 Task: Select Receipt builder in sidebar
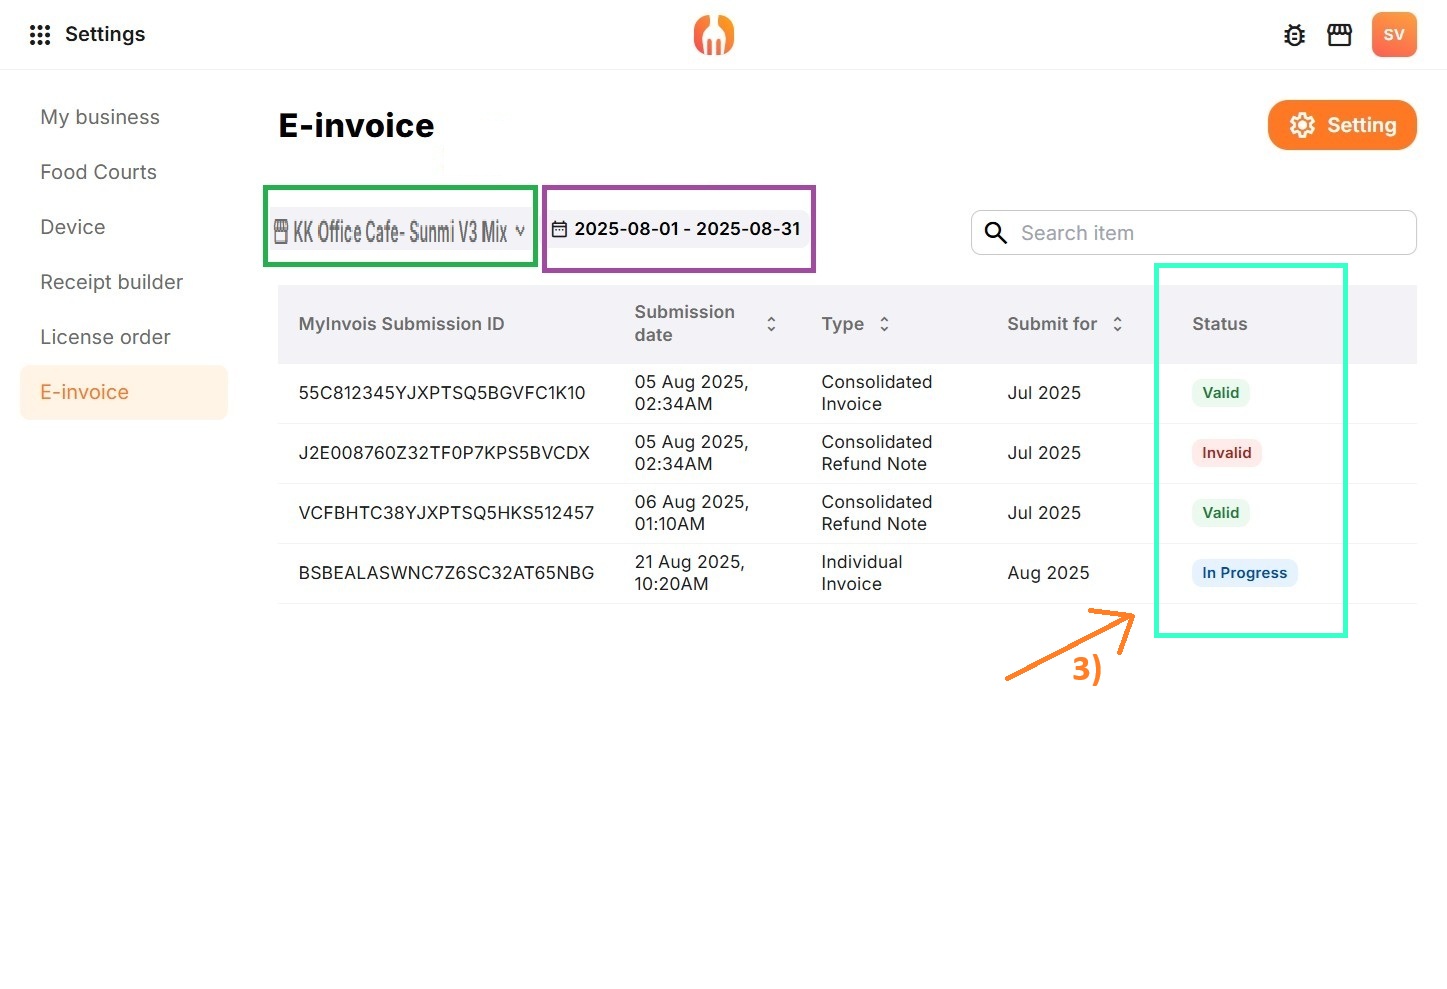click(111, 282)
